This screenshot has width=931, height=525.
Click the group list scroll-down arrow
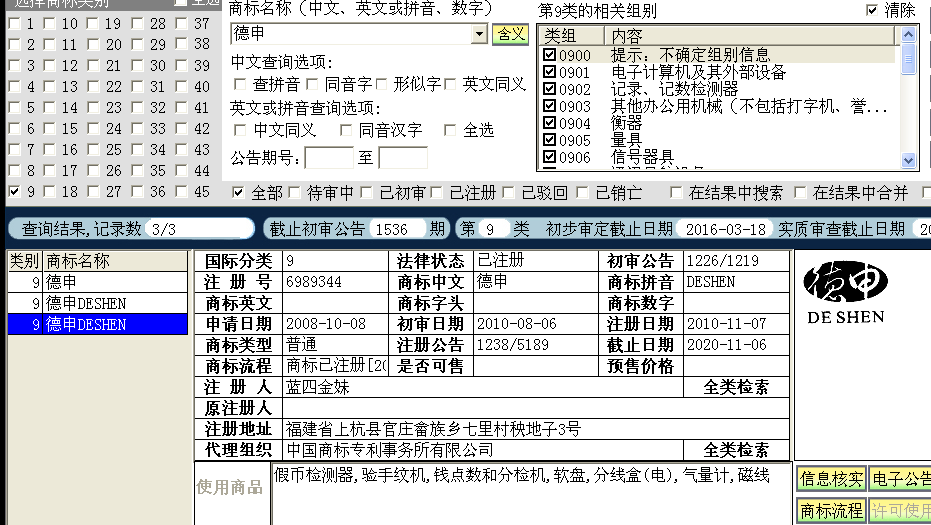[908, 160]
